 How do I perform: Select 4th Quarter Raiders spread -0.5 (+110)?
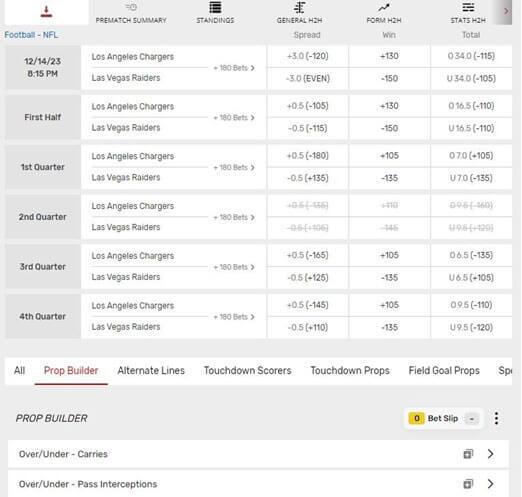[x=308, y=327]
